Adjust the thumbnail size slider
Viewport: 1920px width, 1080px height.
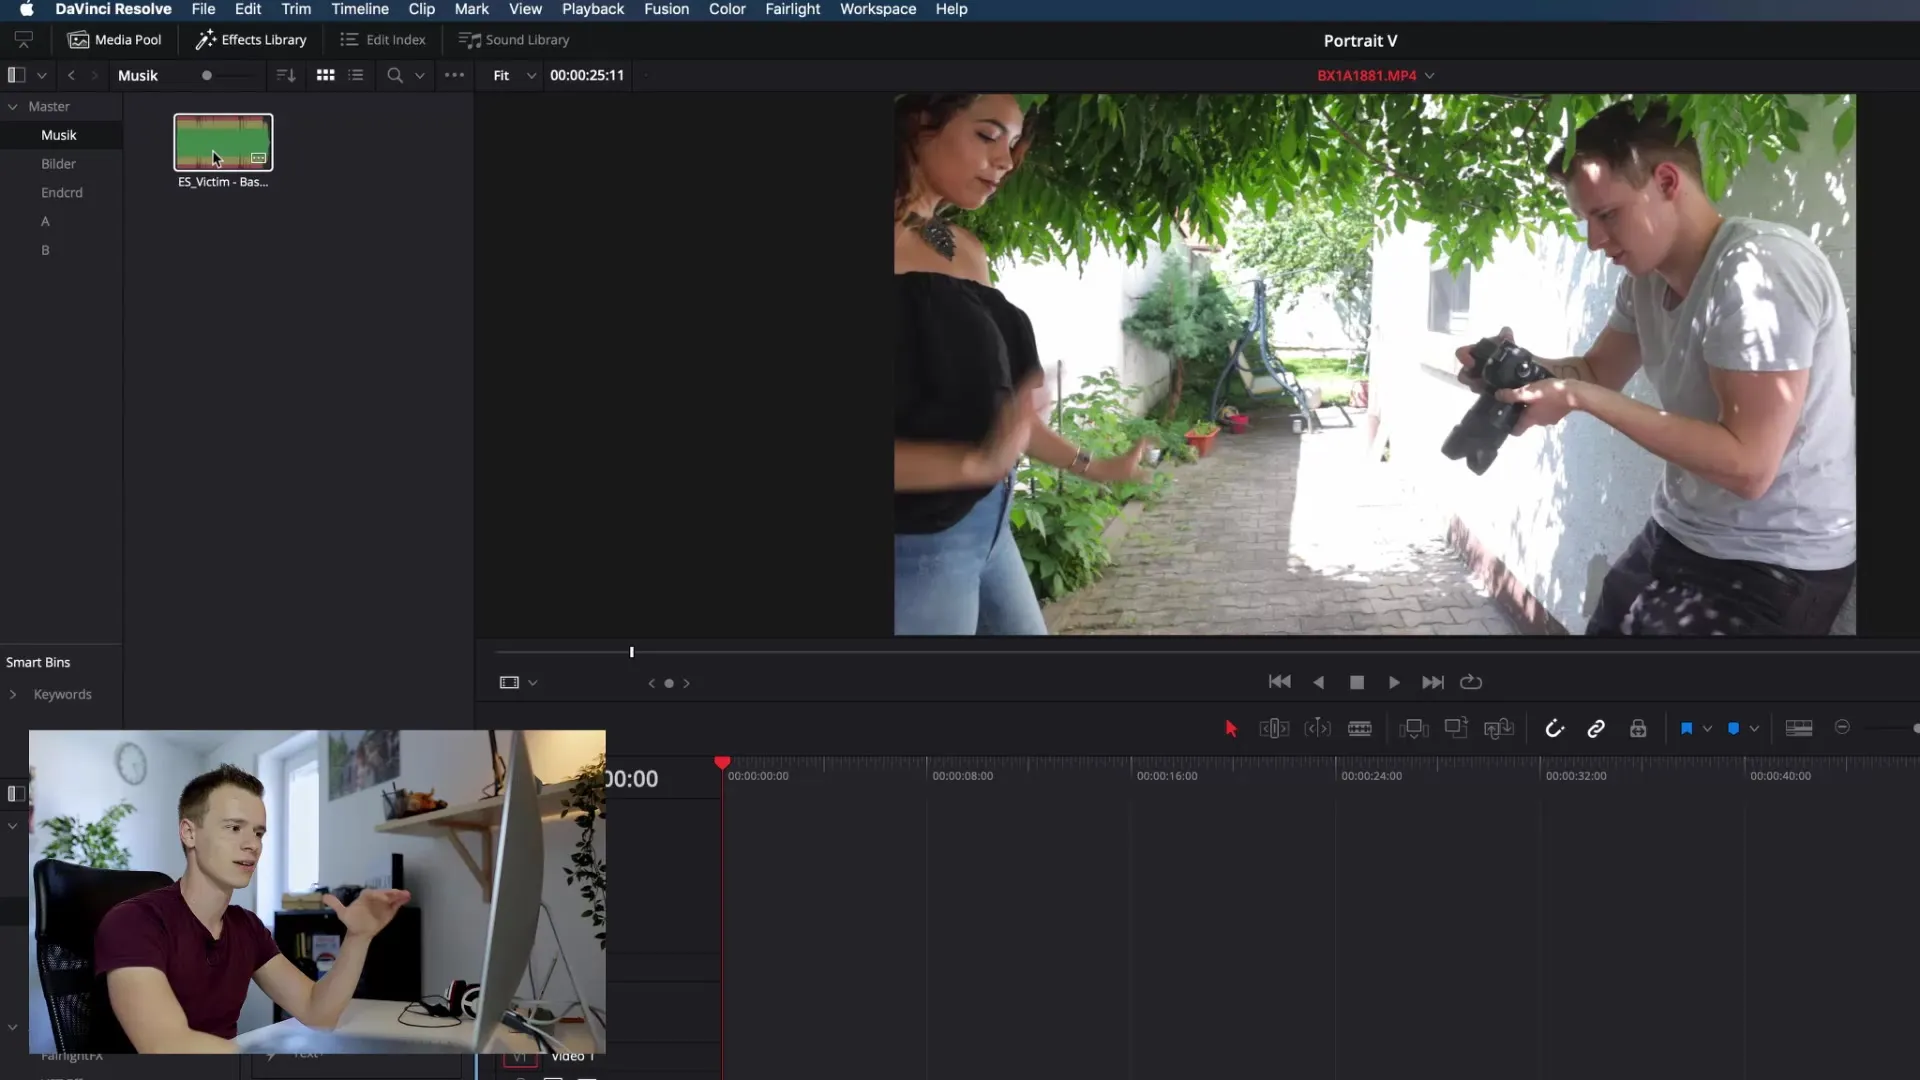tap(207, 75)
